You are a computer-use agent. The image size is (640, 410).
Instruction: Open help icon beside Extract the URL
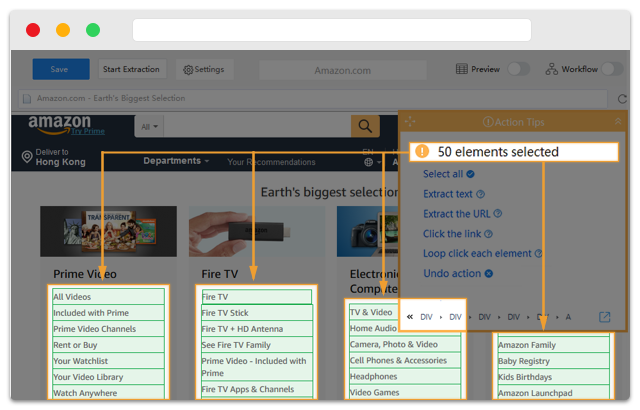pyautogui.click(x=498, y=213)
